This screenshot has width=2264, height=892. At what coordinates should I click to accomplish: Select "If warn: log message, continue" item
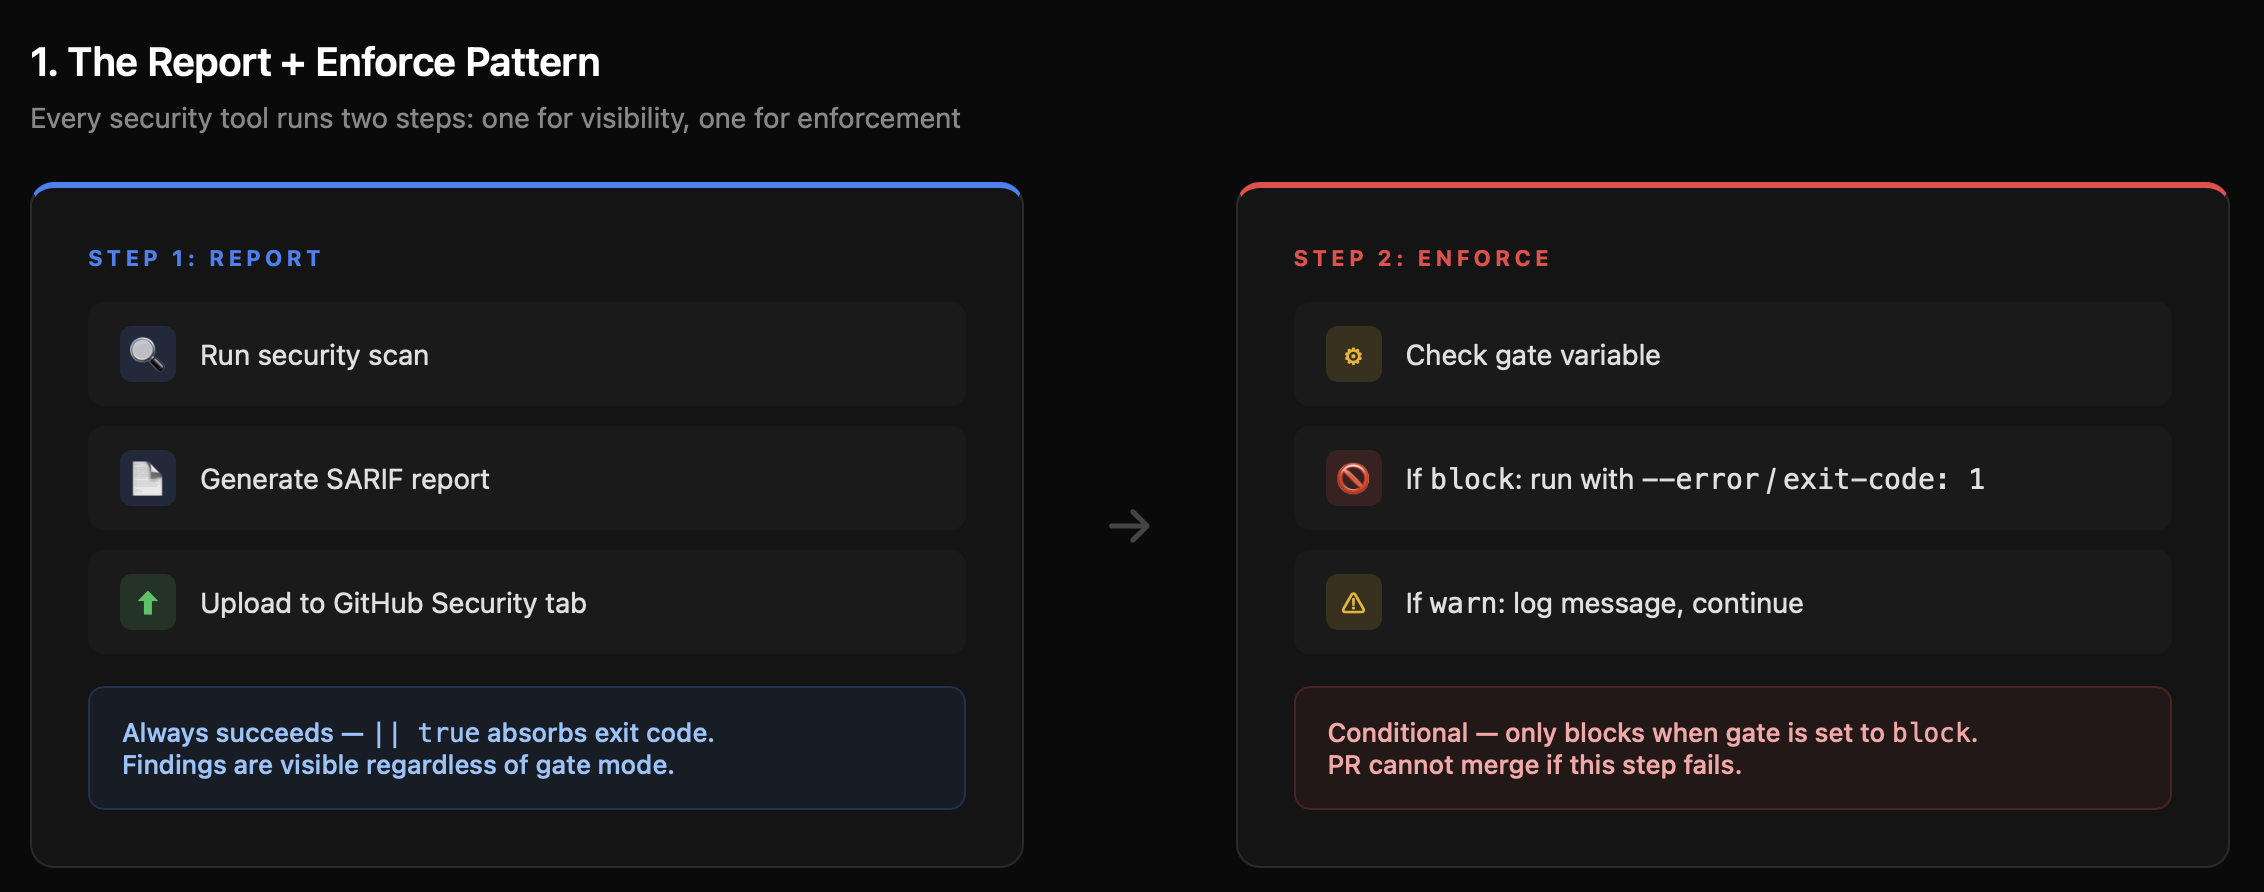1604,603
